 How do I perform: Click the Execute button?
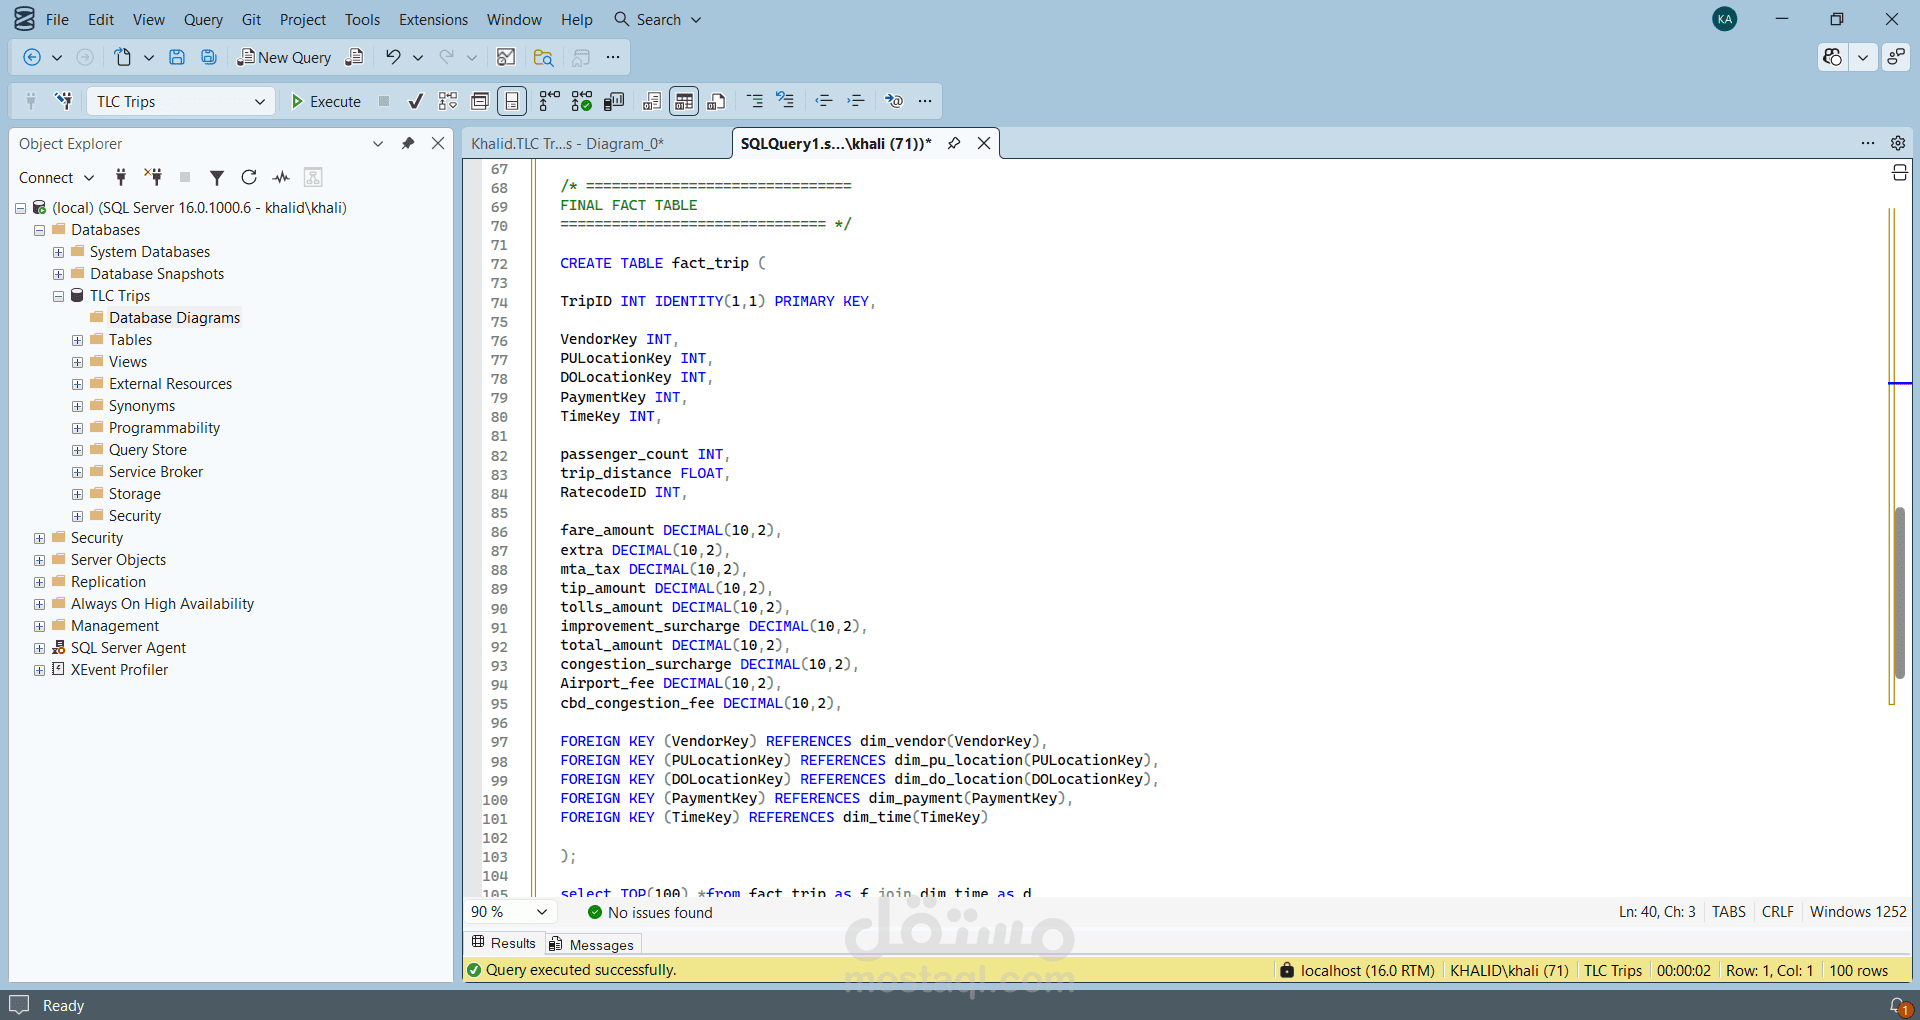(326, 101)
